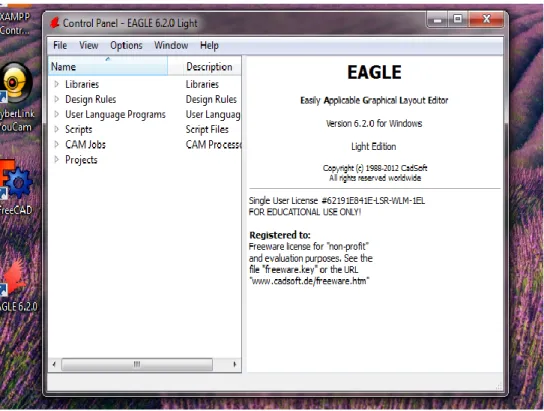Click the horizontal scrollbar left arrow
544x411 pixels.
[x=54, y=364]
